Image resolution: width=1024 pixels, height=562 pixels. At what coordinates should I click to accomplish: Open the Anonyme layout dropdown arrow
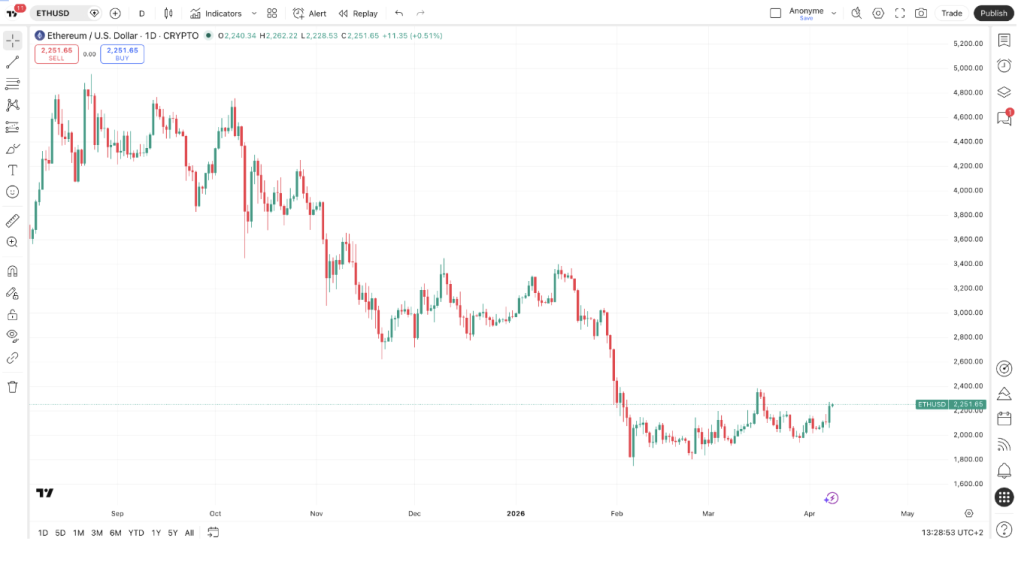(834, 13)
